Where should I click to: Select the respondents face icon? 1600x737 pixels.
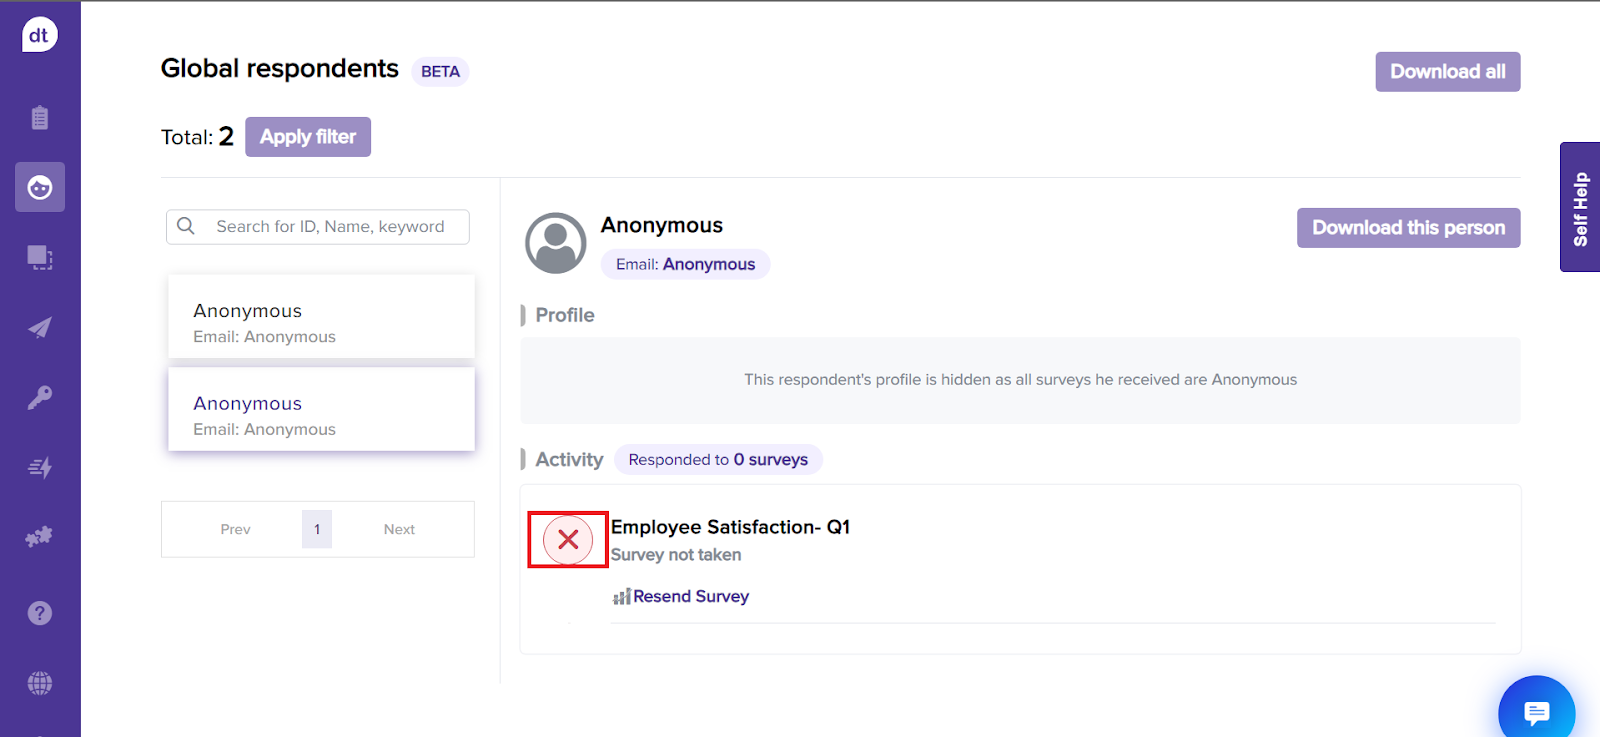(x=40, y=187)
